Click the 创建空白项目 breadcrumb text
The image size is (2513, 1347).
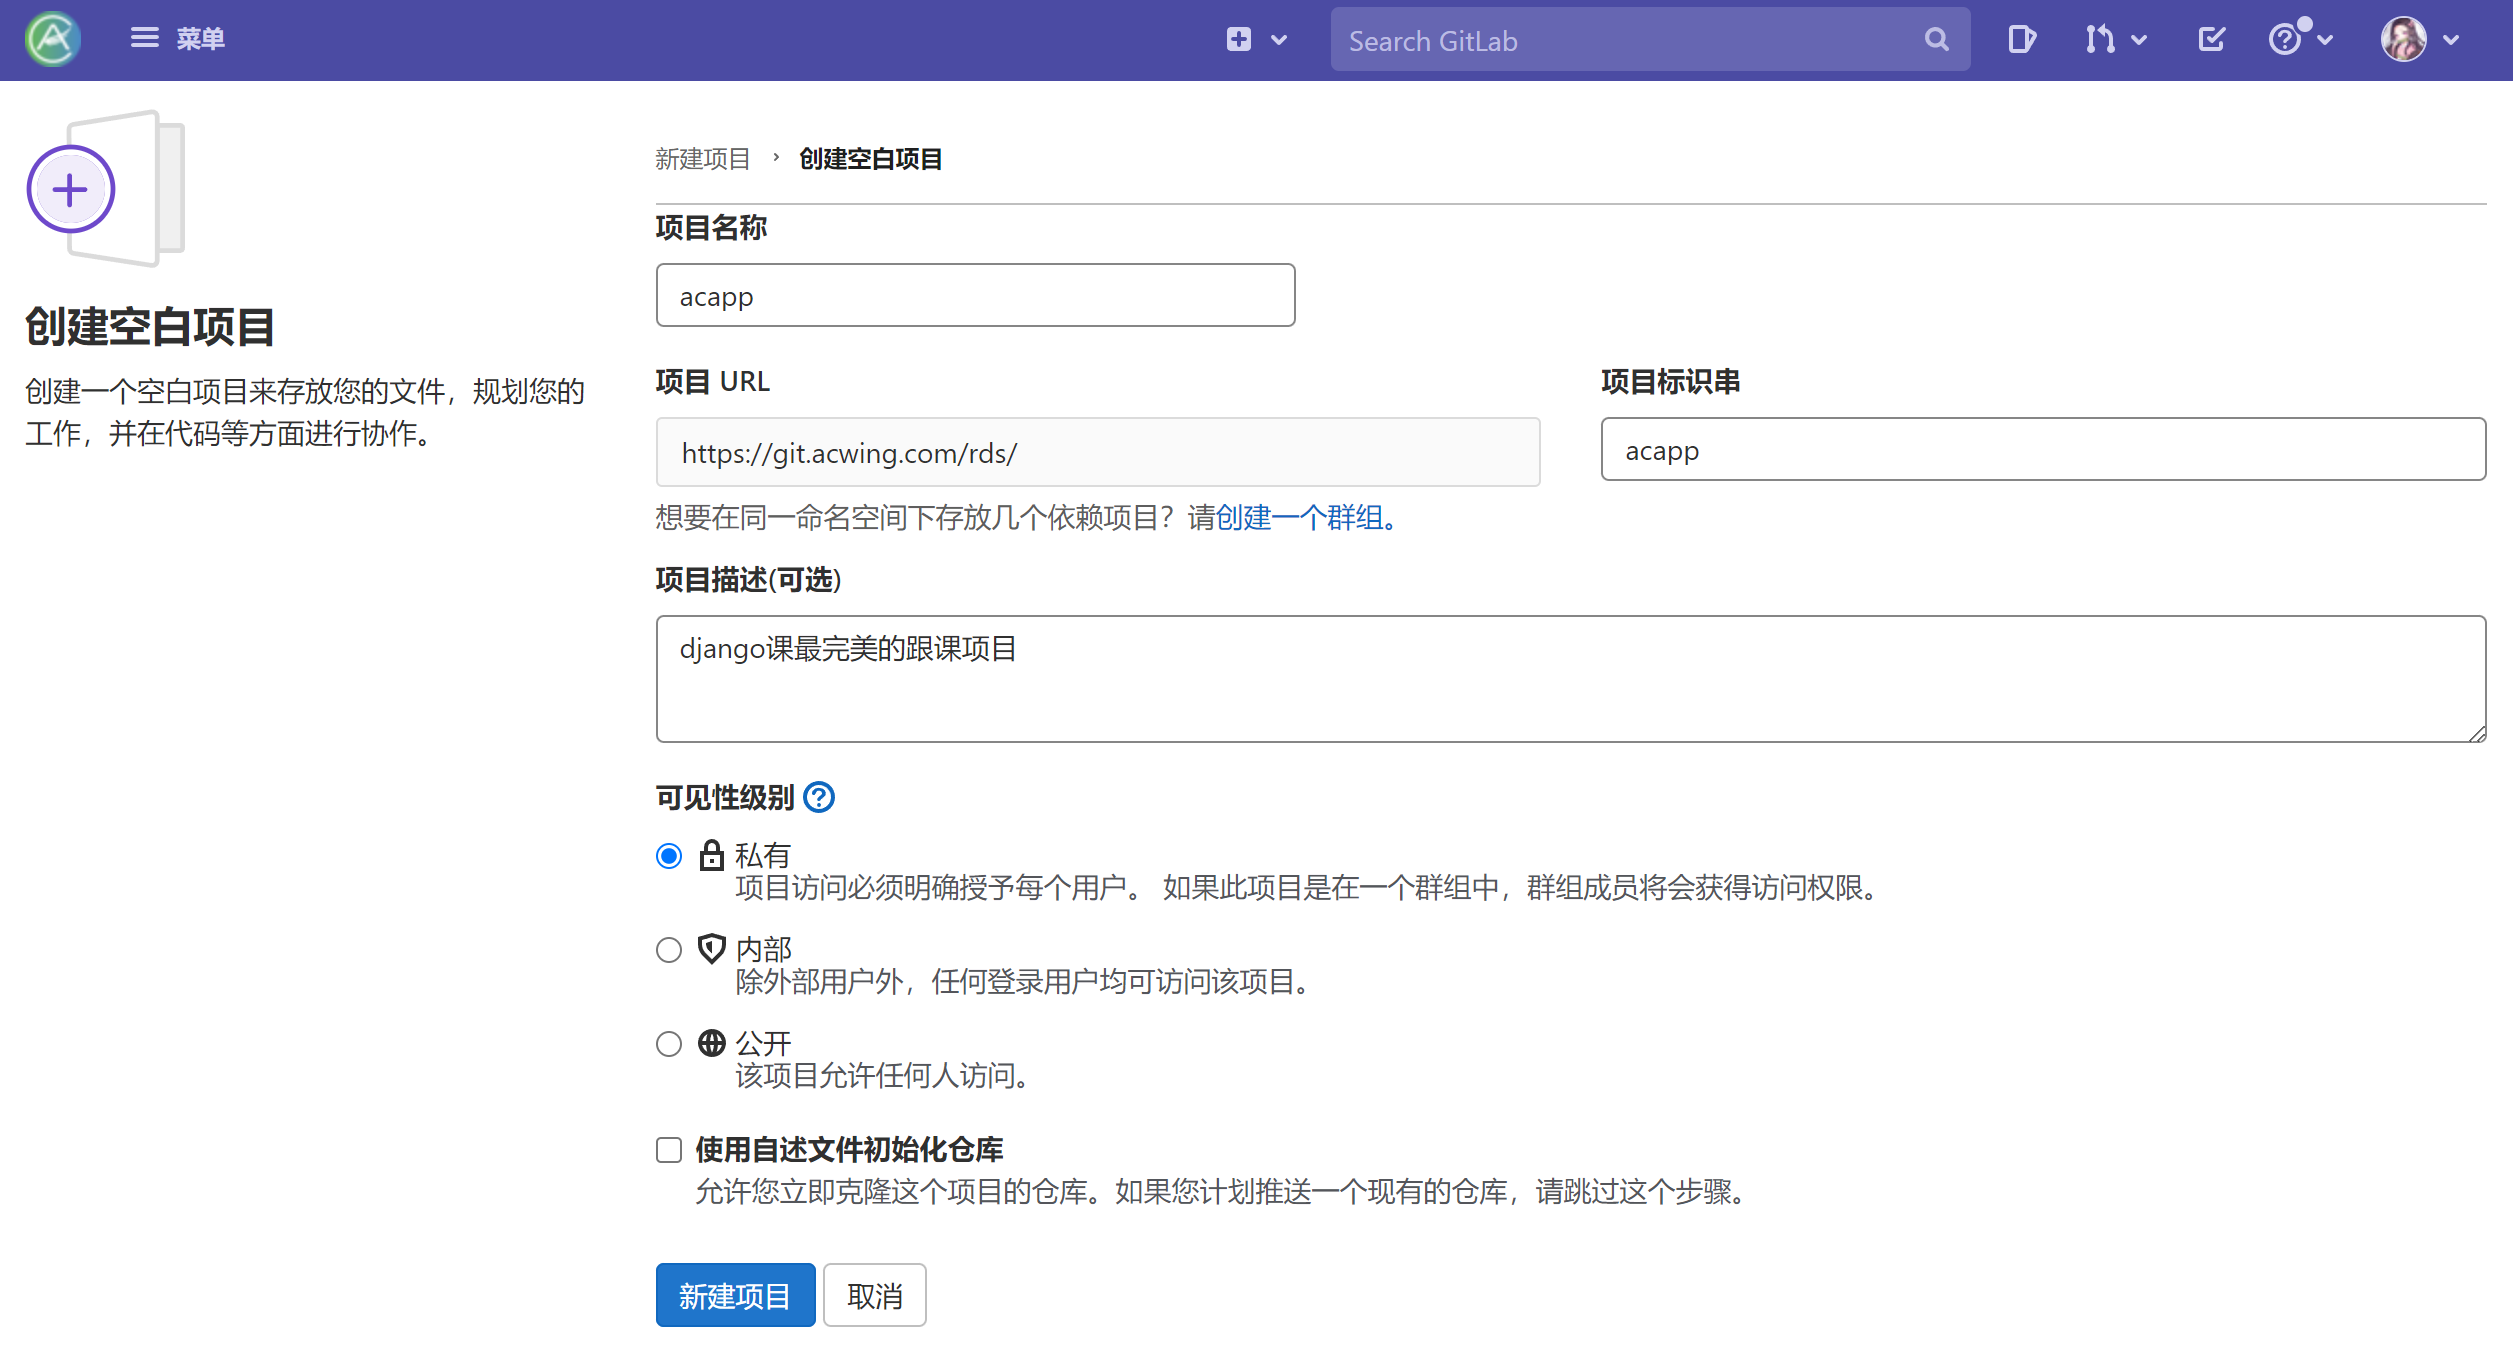[870, 159]
